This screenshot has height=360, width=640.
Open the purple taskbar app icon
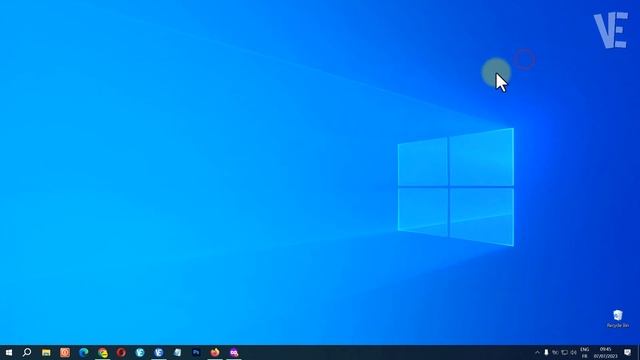234,352
